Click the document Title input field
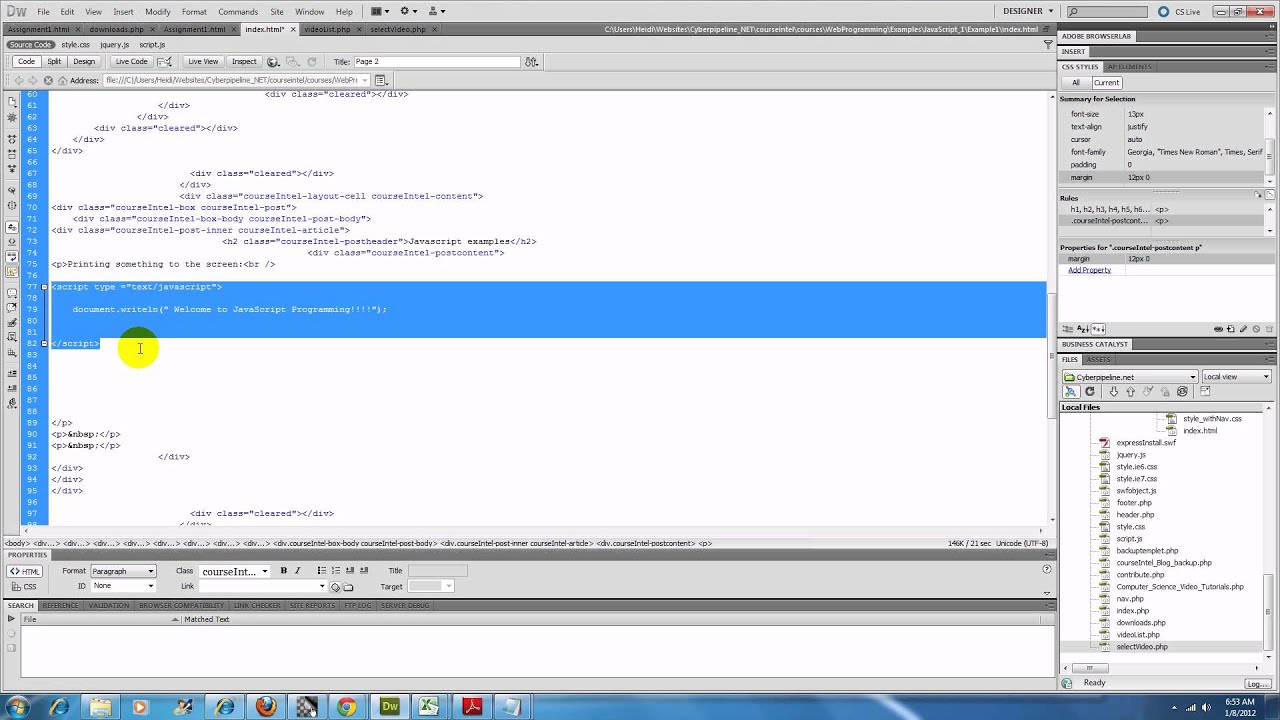This screenshot has height=720, width=1280. pos(437,62)
